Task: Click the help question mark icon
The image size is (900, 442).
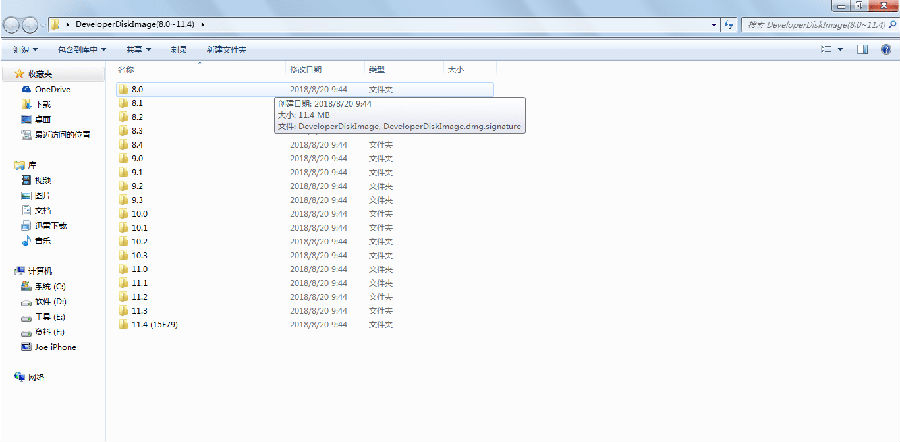Action: coord(886,50)
